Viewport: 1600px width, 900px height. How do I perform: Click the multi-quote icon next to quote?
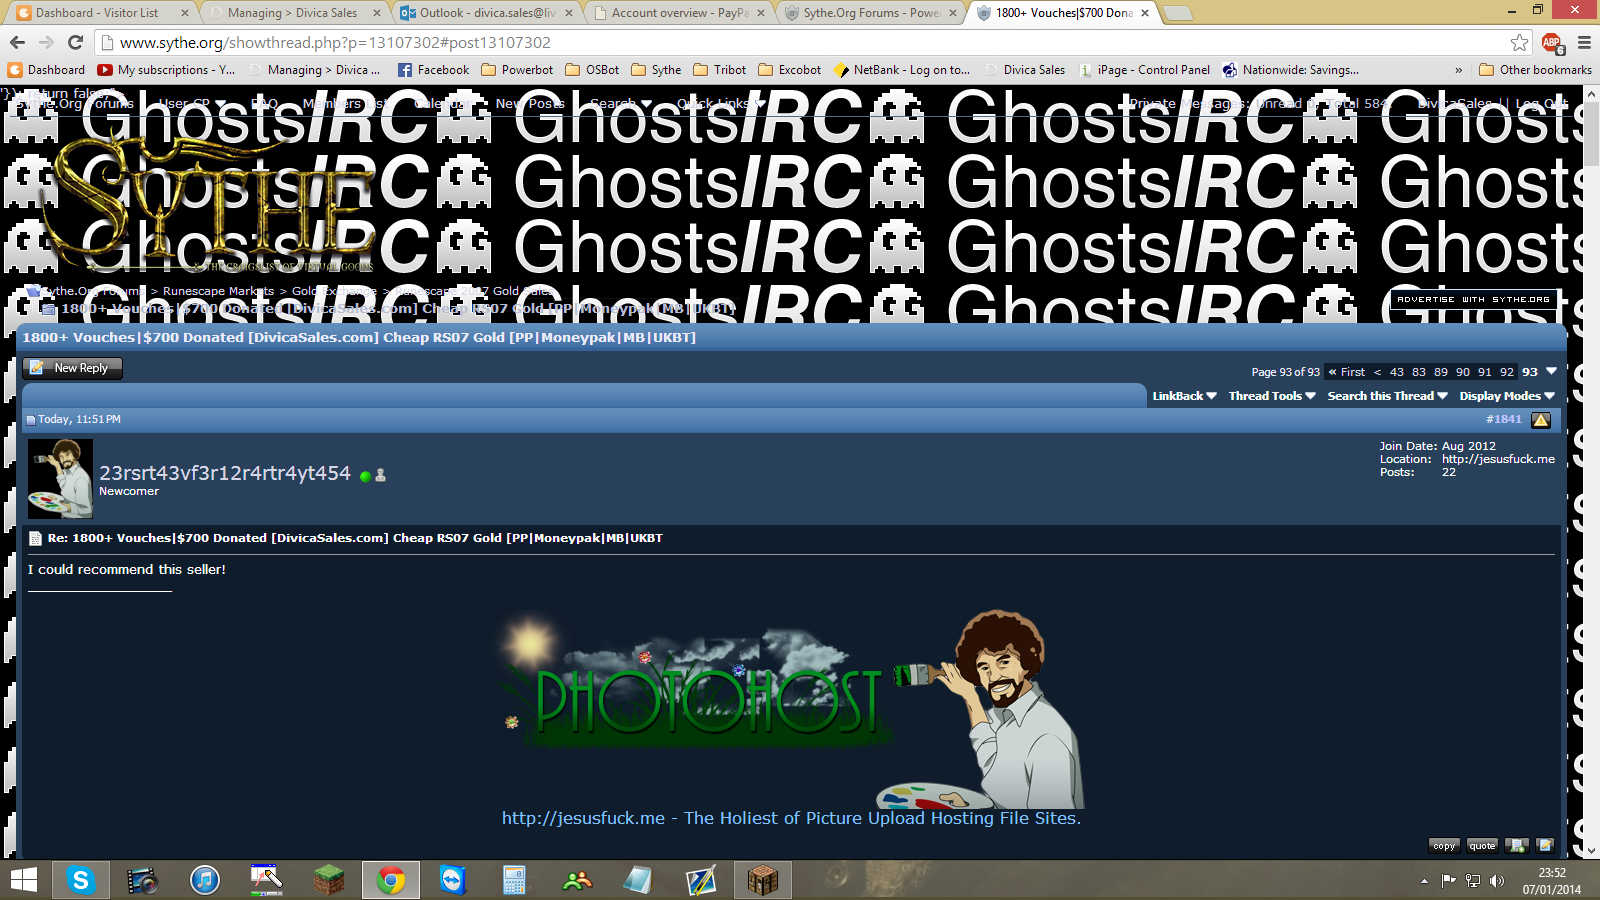pyautogui.click(x=1516, y=846)
